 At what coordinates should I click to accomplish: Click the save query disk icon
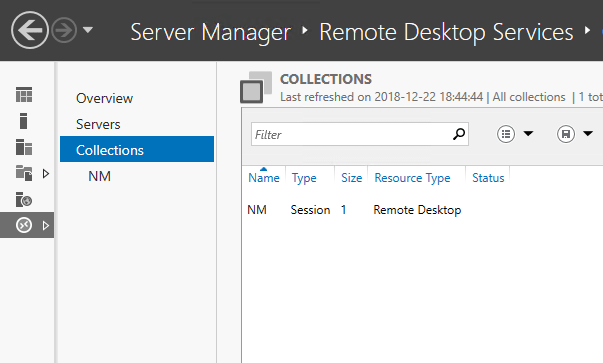pyautogui.click(x=566, y=134)
